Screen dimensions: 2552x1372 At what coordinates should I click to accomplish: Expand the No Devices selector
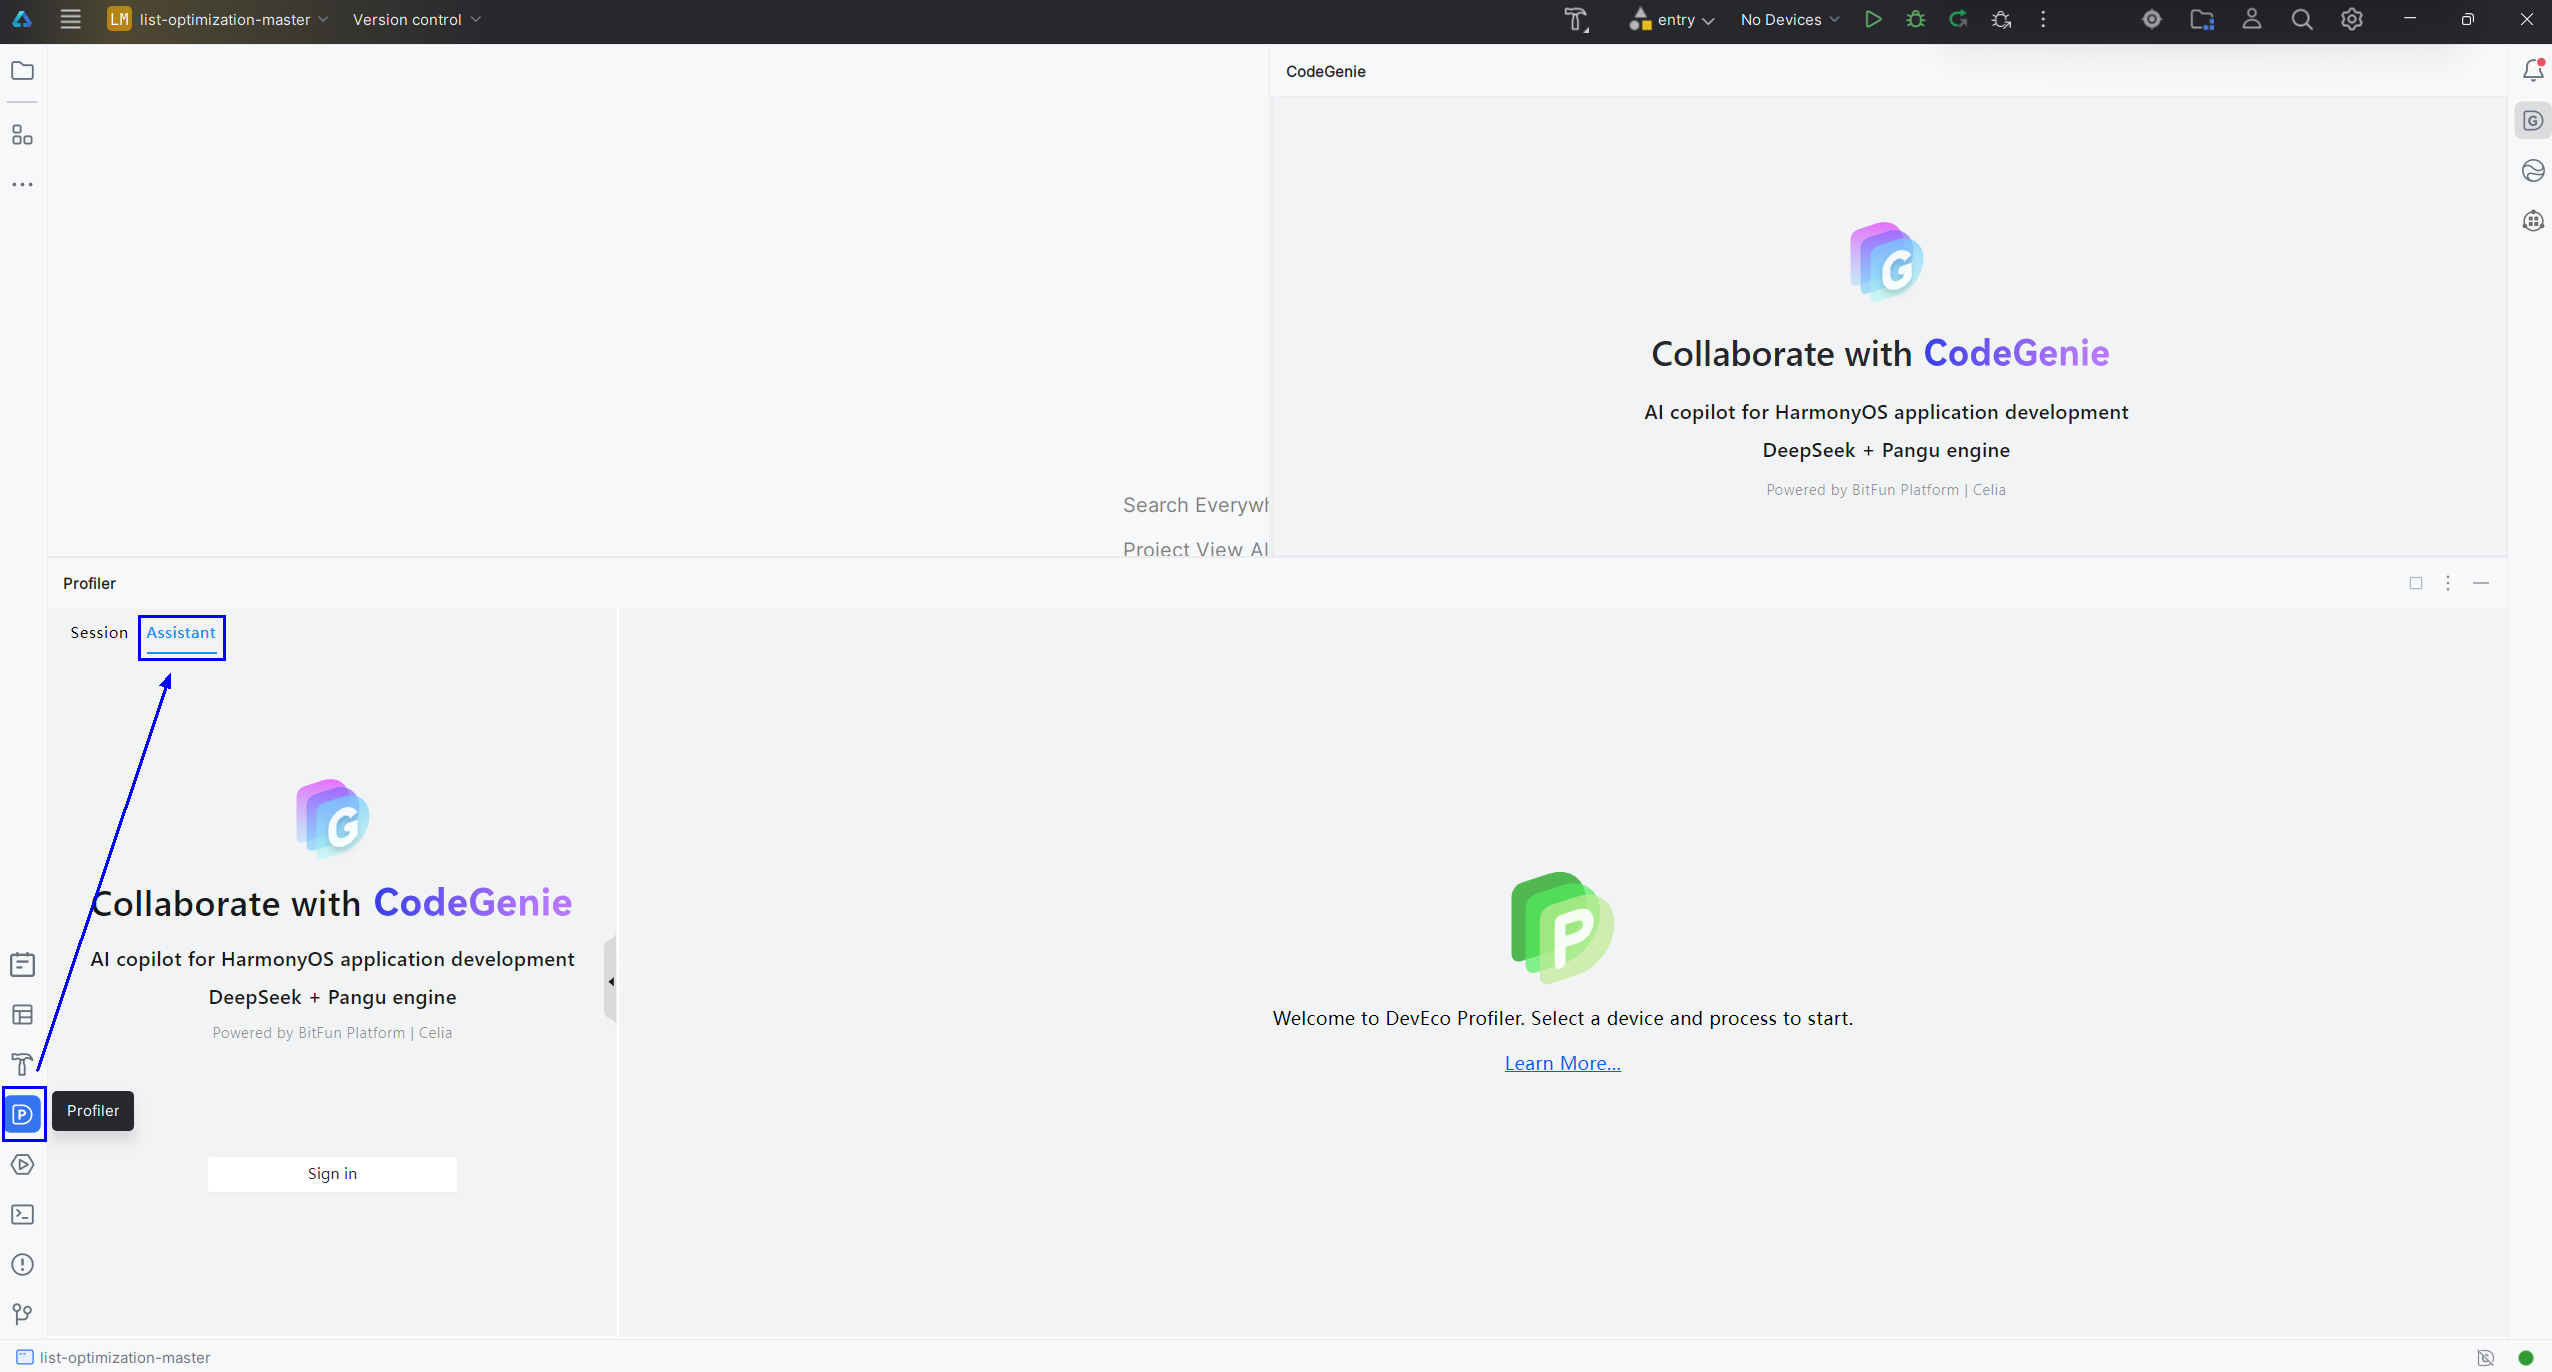pyautogui.click(x=1789, y=19)
